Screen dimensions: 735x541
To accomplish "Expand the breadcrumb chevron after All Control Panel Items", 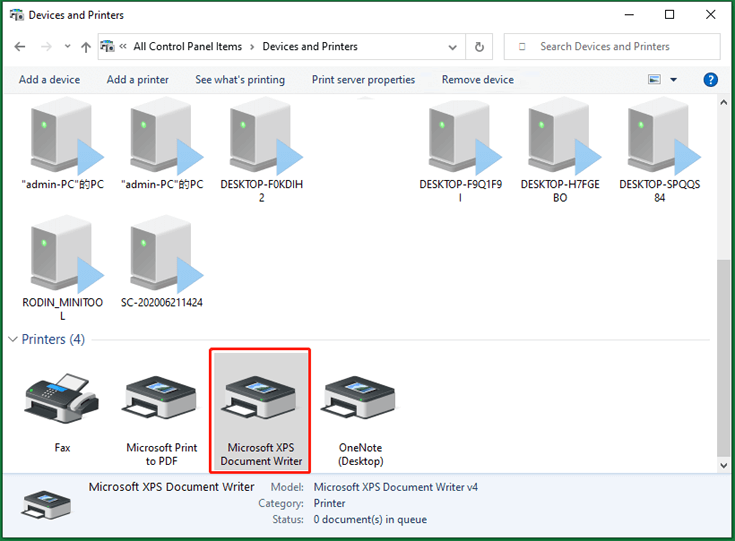I will coord(252,47).
